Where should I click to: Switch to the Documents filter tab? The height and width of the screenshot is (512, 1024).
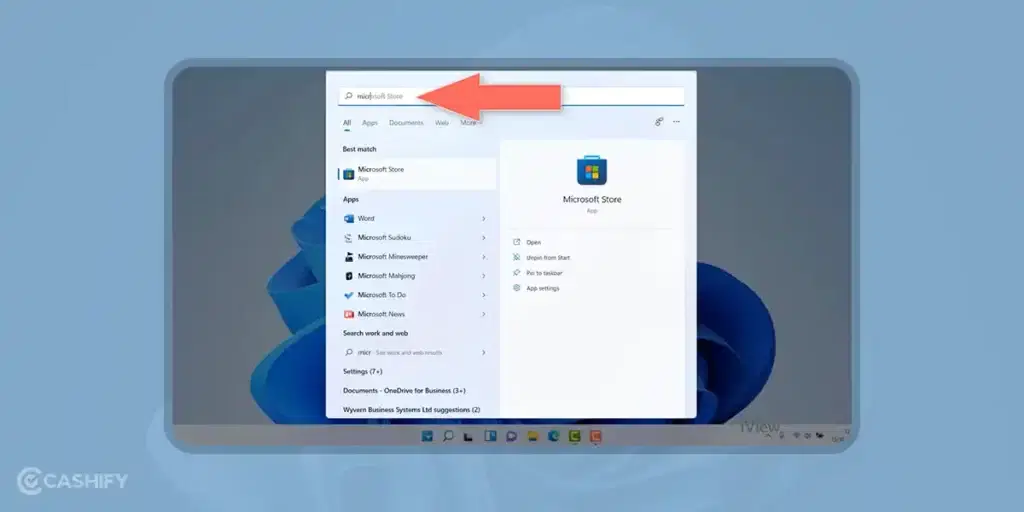[406, 123]
